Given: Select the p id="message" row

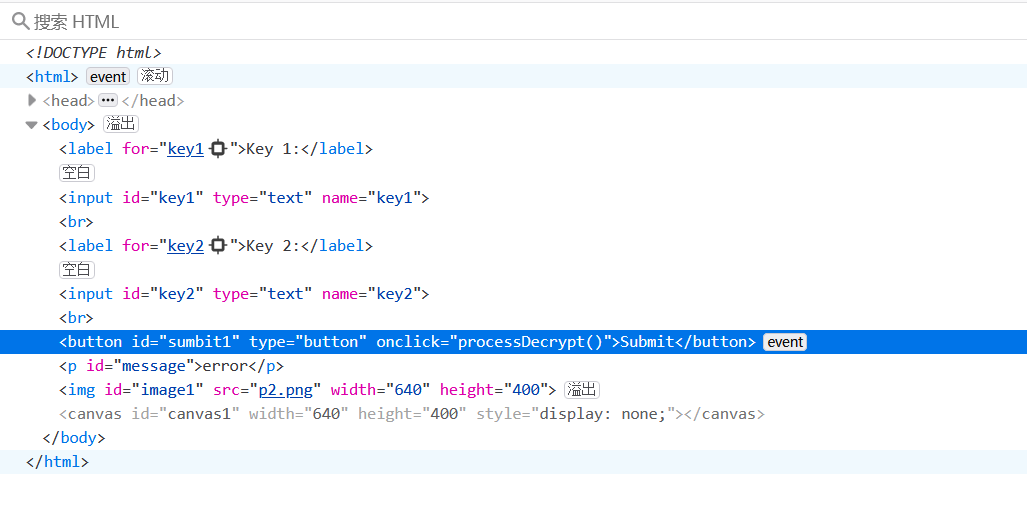Looking at the screenshot, I should click(x=514, y=365).
